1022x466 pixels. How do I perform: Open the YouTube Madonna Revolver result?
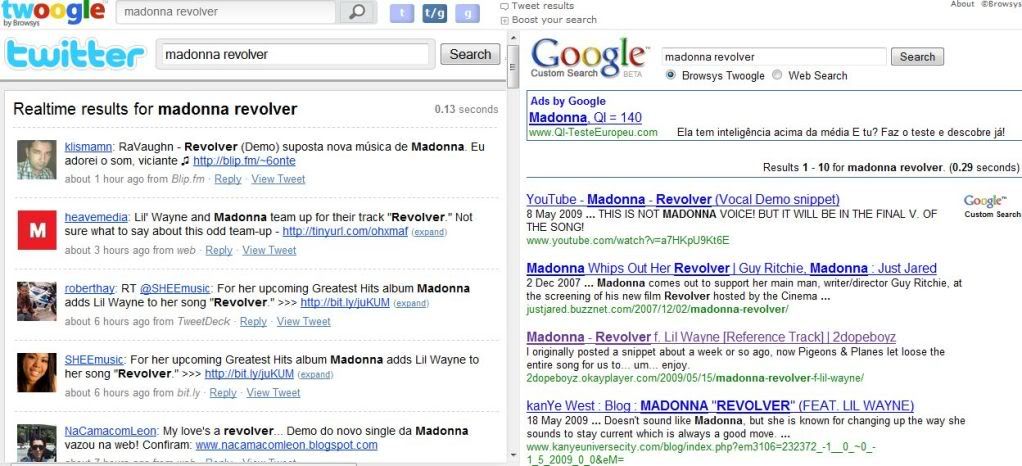(682, 199)
